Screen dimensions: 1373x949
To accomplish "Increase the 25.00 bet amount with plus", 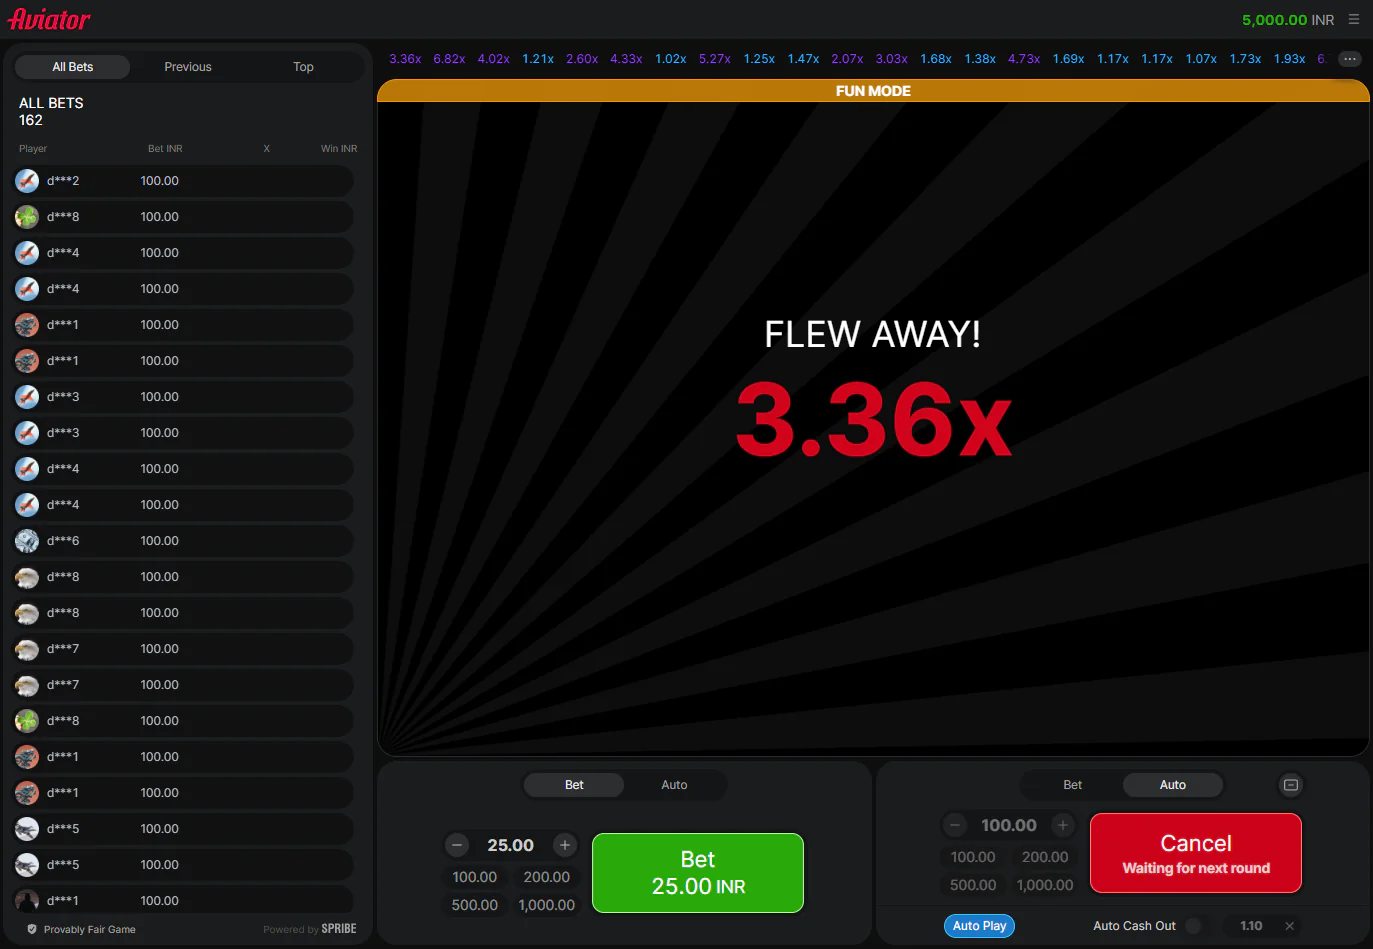I will [x=564, y=845].
